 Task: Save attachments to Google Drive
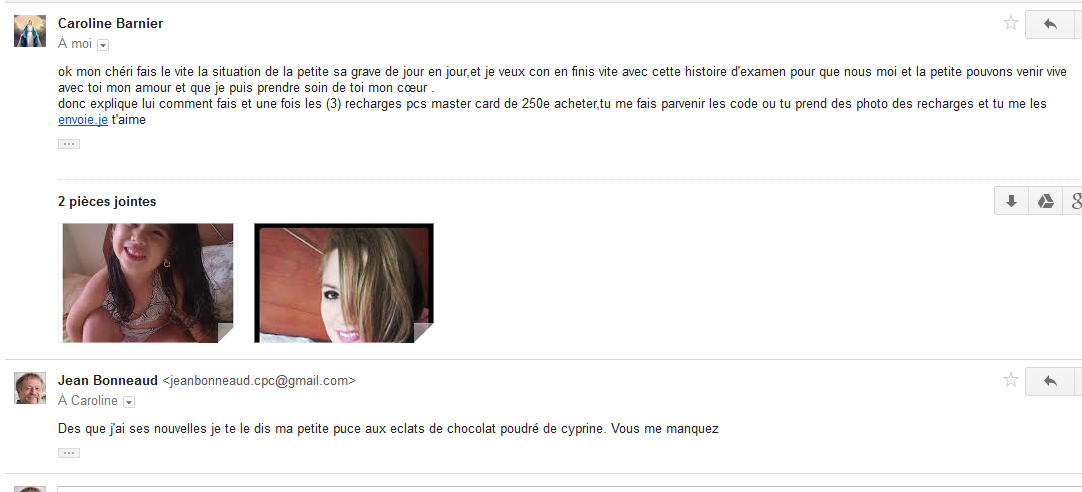pos(1045,201)
